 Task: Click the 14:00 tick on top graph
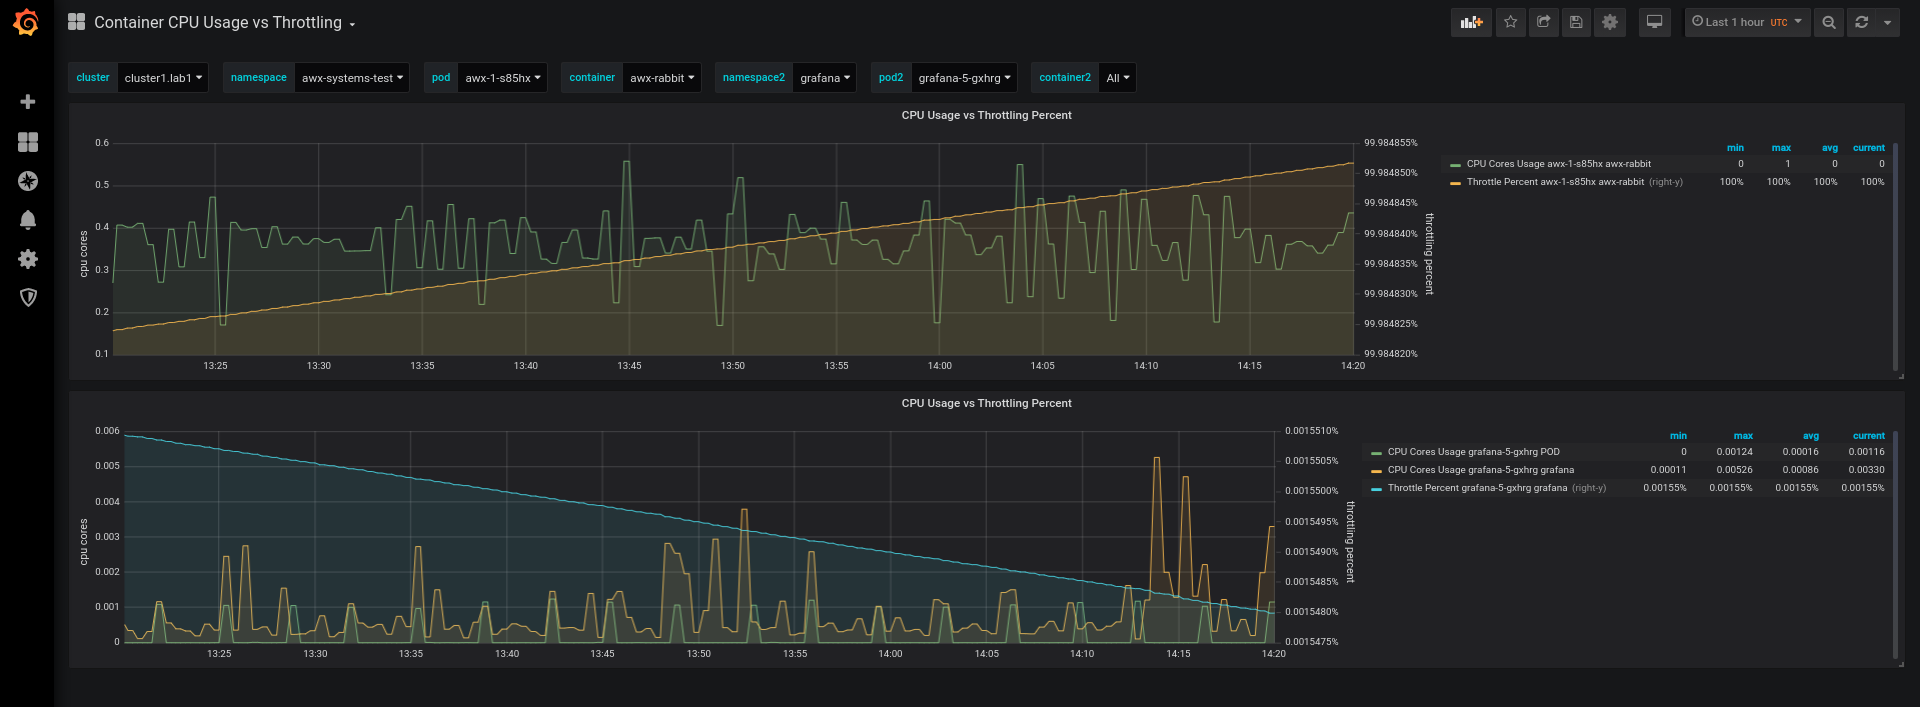(939, 366)
